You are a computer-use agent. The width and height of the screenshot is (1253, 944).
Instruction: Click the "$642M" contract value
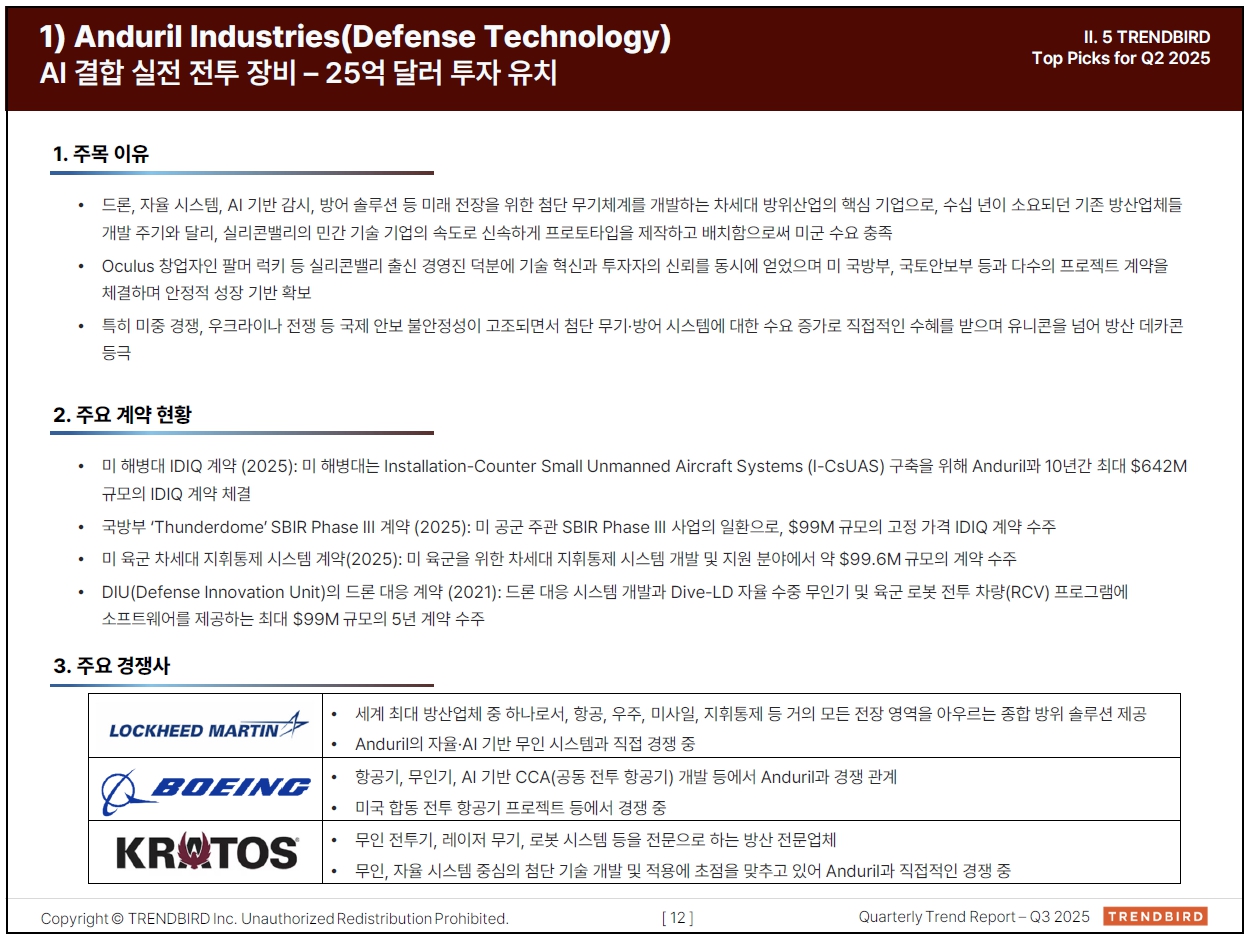coord(1158,467)
